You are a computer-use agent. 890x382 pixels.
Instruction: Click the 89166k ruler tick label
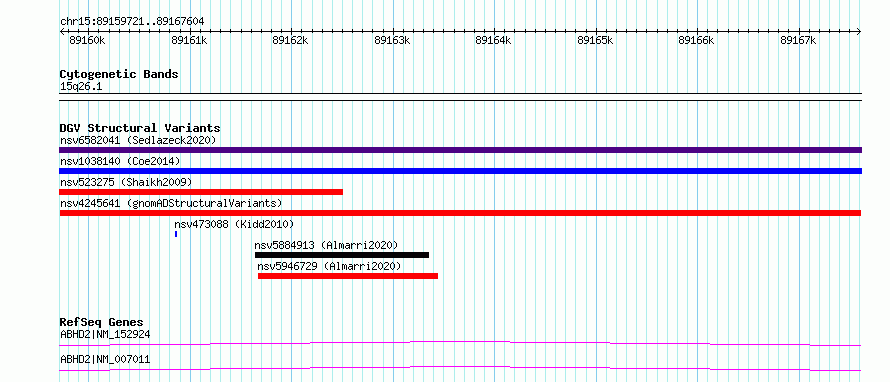(696, 40)
